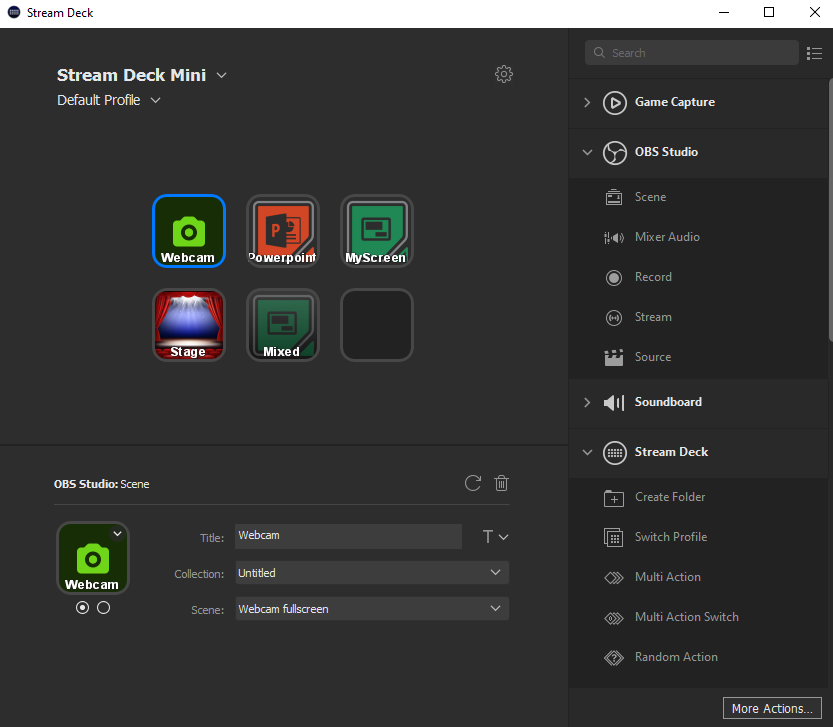Select the Source clapperboard icon

tap(614, 358)
